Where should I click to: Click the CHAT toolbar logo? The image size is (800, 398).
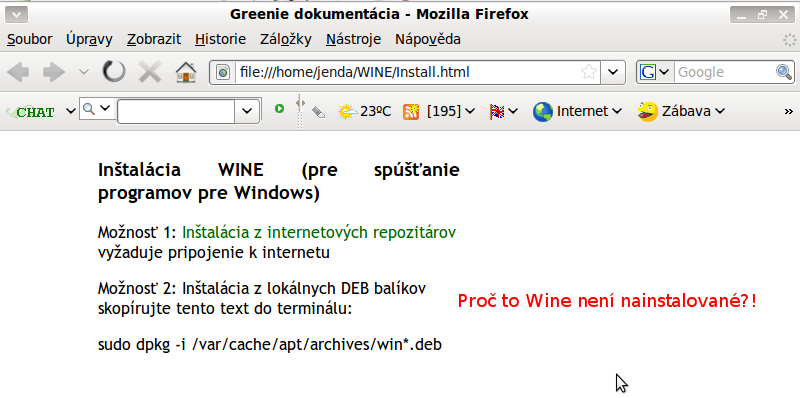point(32,112)
